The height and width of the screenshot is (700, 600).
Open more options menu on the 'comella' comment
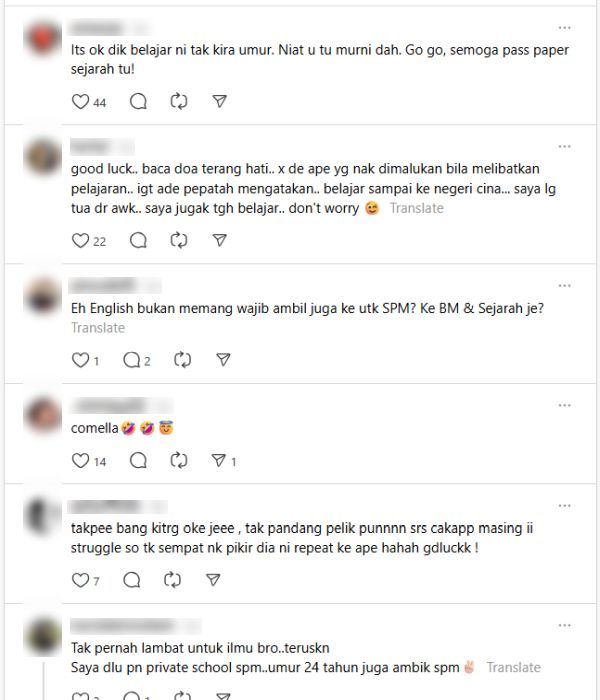tap(565, 405)
